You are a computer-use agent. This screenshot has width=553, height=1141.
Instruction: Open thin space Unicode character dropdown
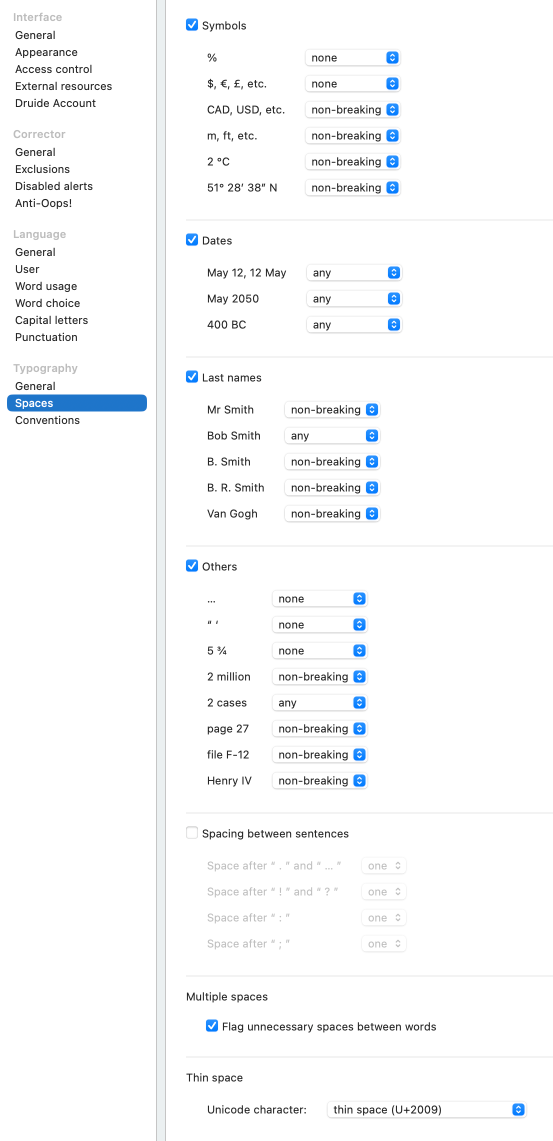pyautogui.click(x=426, y=1110)
